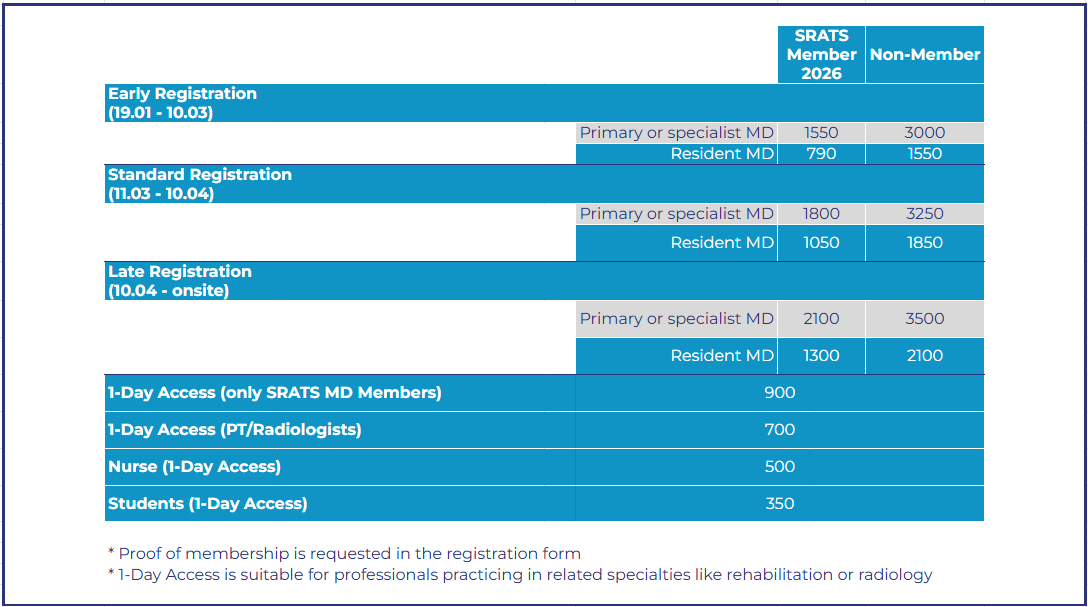Screen dimensions: 1088x607
Task: Click the 1850 standard resident non-member price
Action: [925, 243]
